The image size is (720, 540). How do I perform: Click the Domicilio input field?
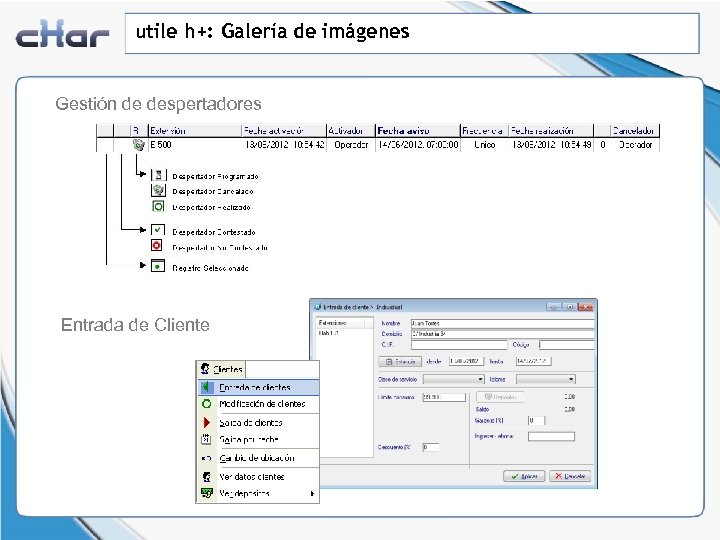pyautogui.click(x=502, y=334)
